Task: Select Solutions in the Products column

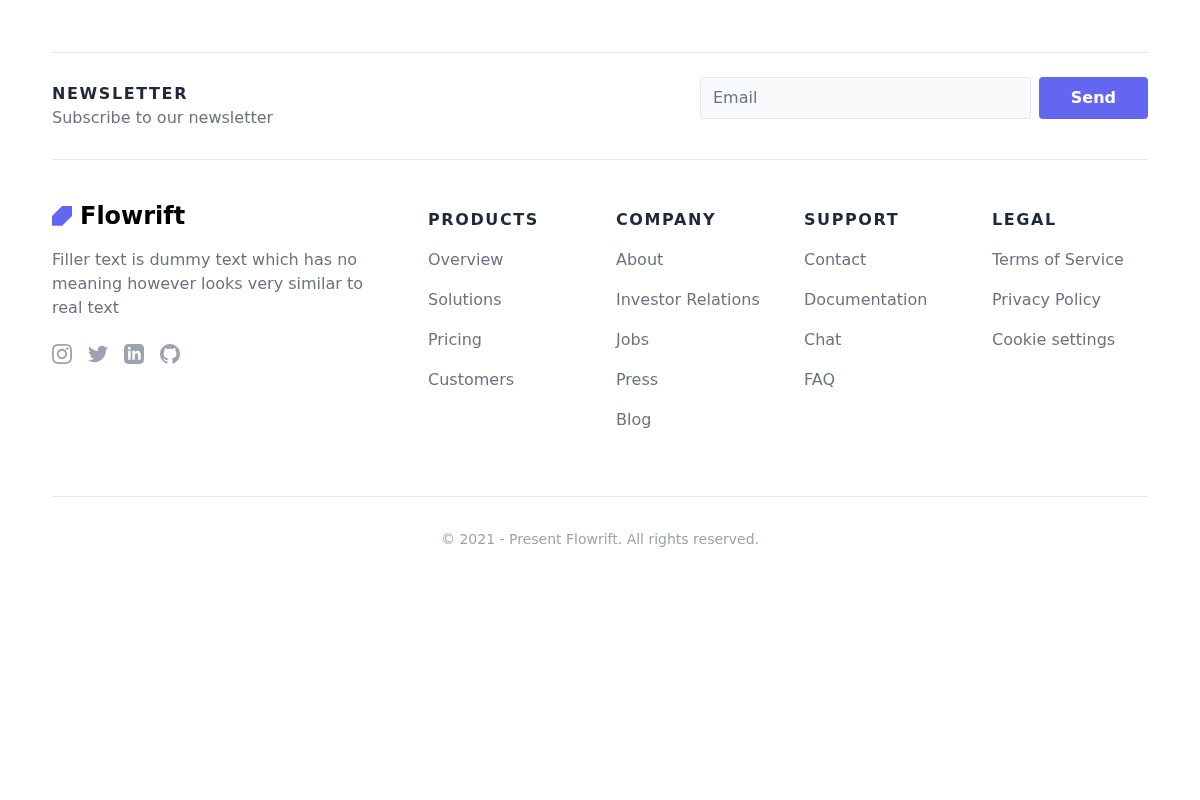Action: coord(464,299)
